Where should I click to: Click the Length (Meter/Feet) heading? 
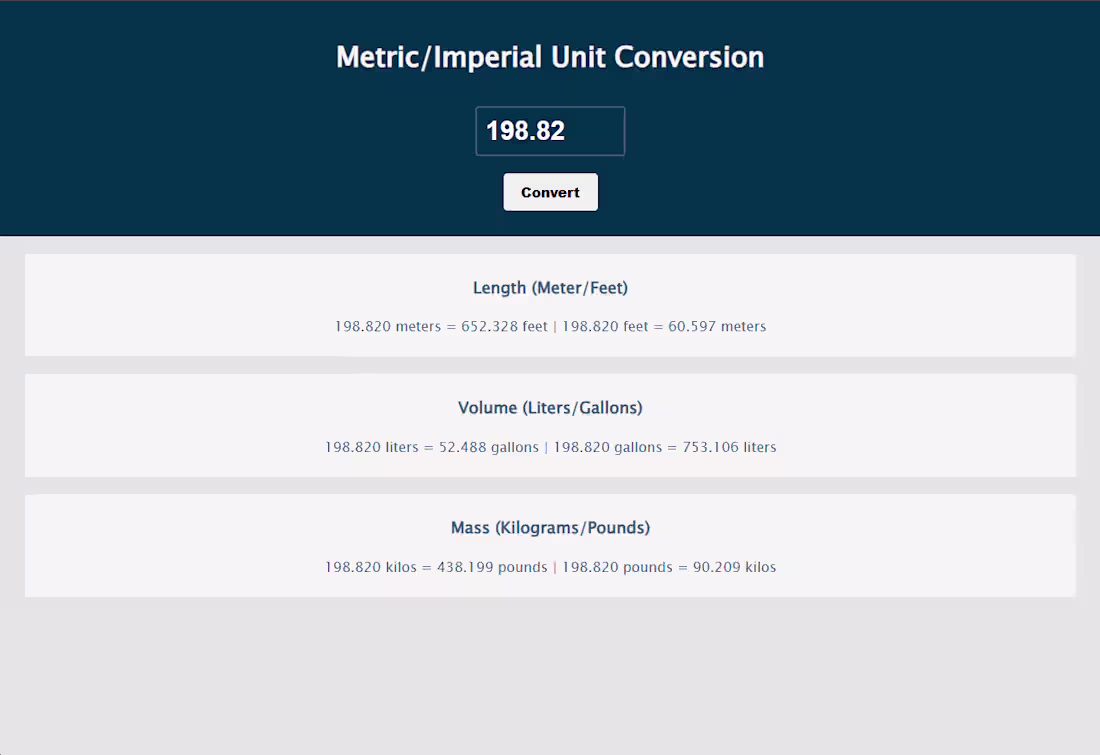(x=550, y=287)
